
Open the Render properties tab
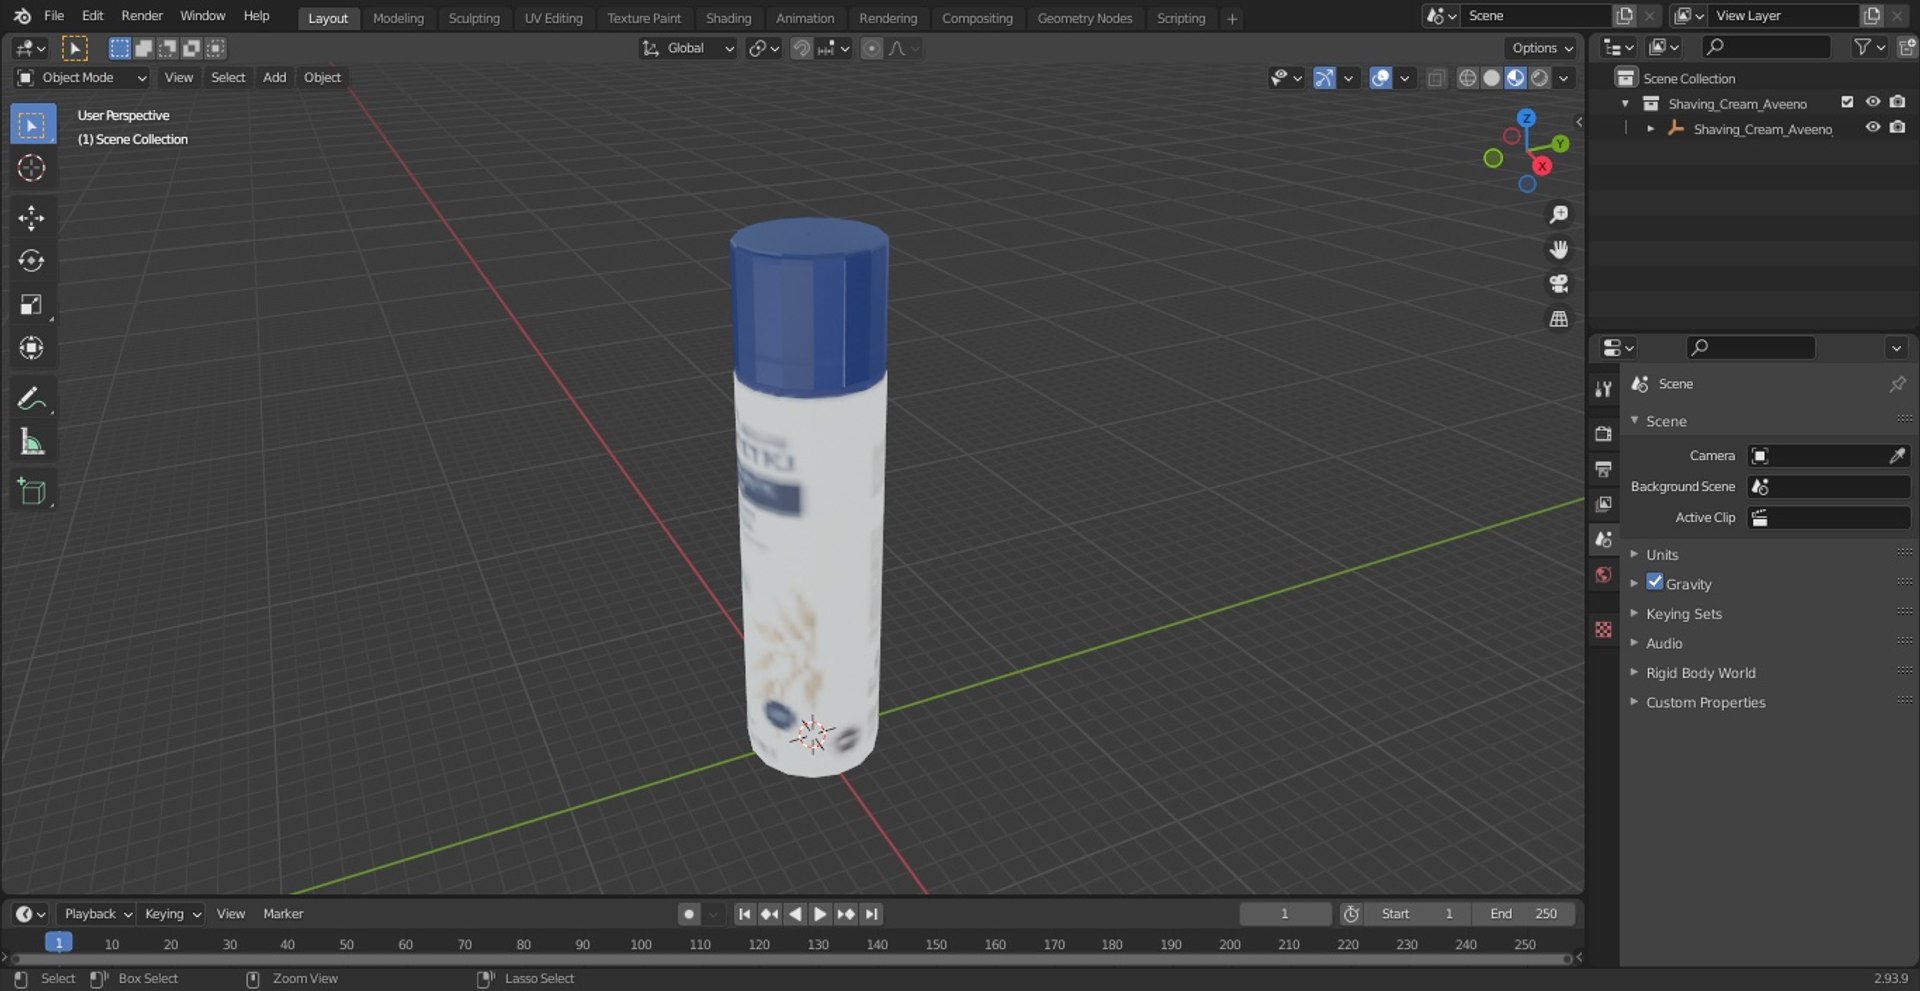[x=1604, y=434]
